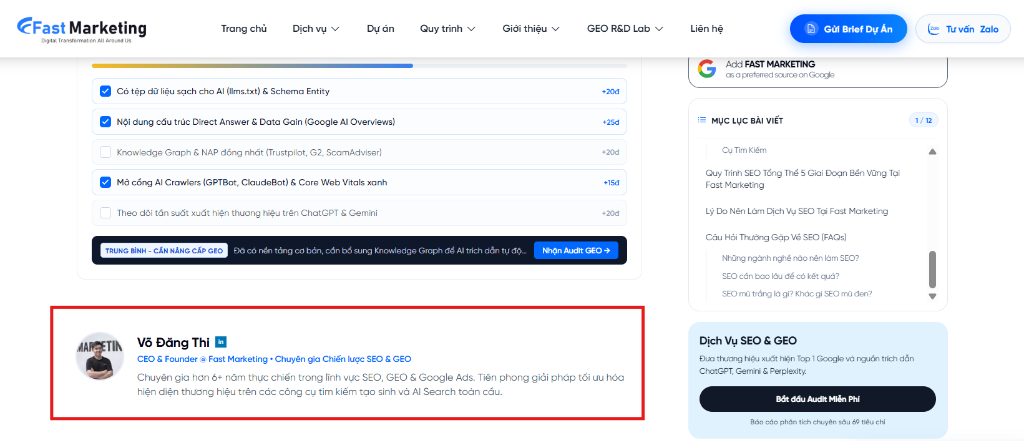Viewport: 1024px width, 441px height.
Task: Click the table of contents scrollbar thumb
Action: [x=933, y=269]
